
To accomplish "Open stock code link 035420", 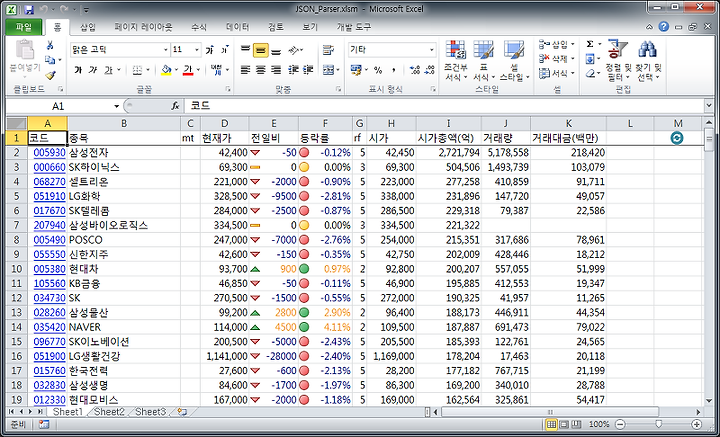I will click(50, 327).
